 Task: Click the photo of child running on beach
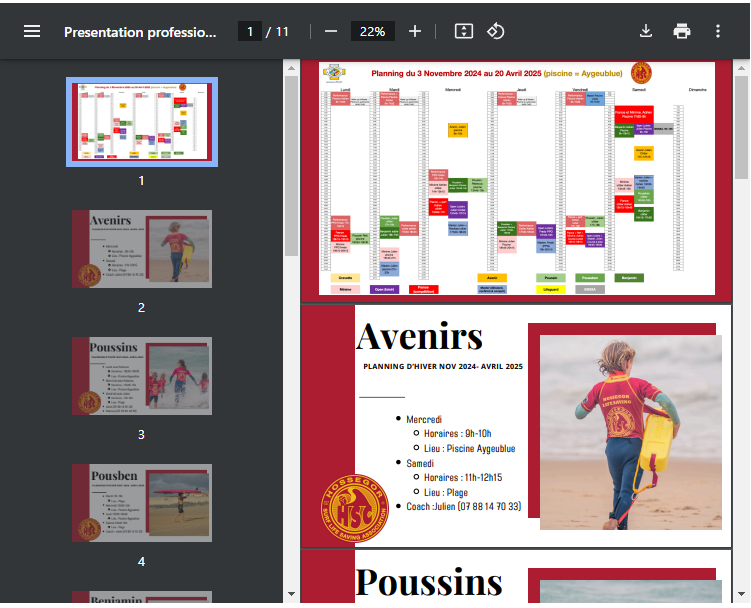[630, 432]
